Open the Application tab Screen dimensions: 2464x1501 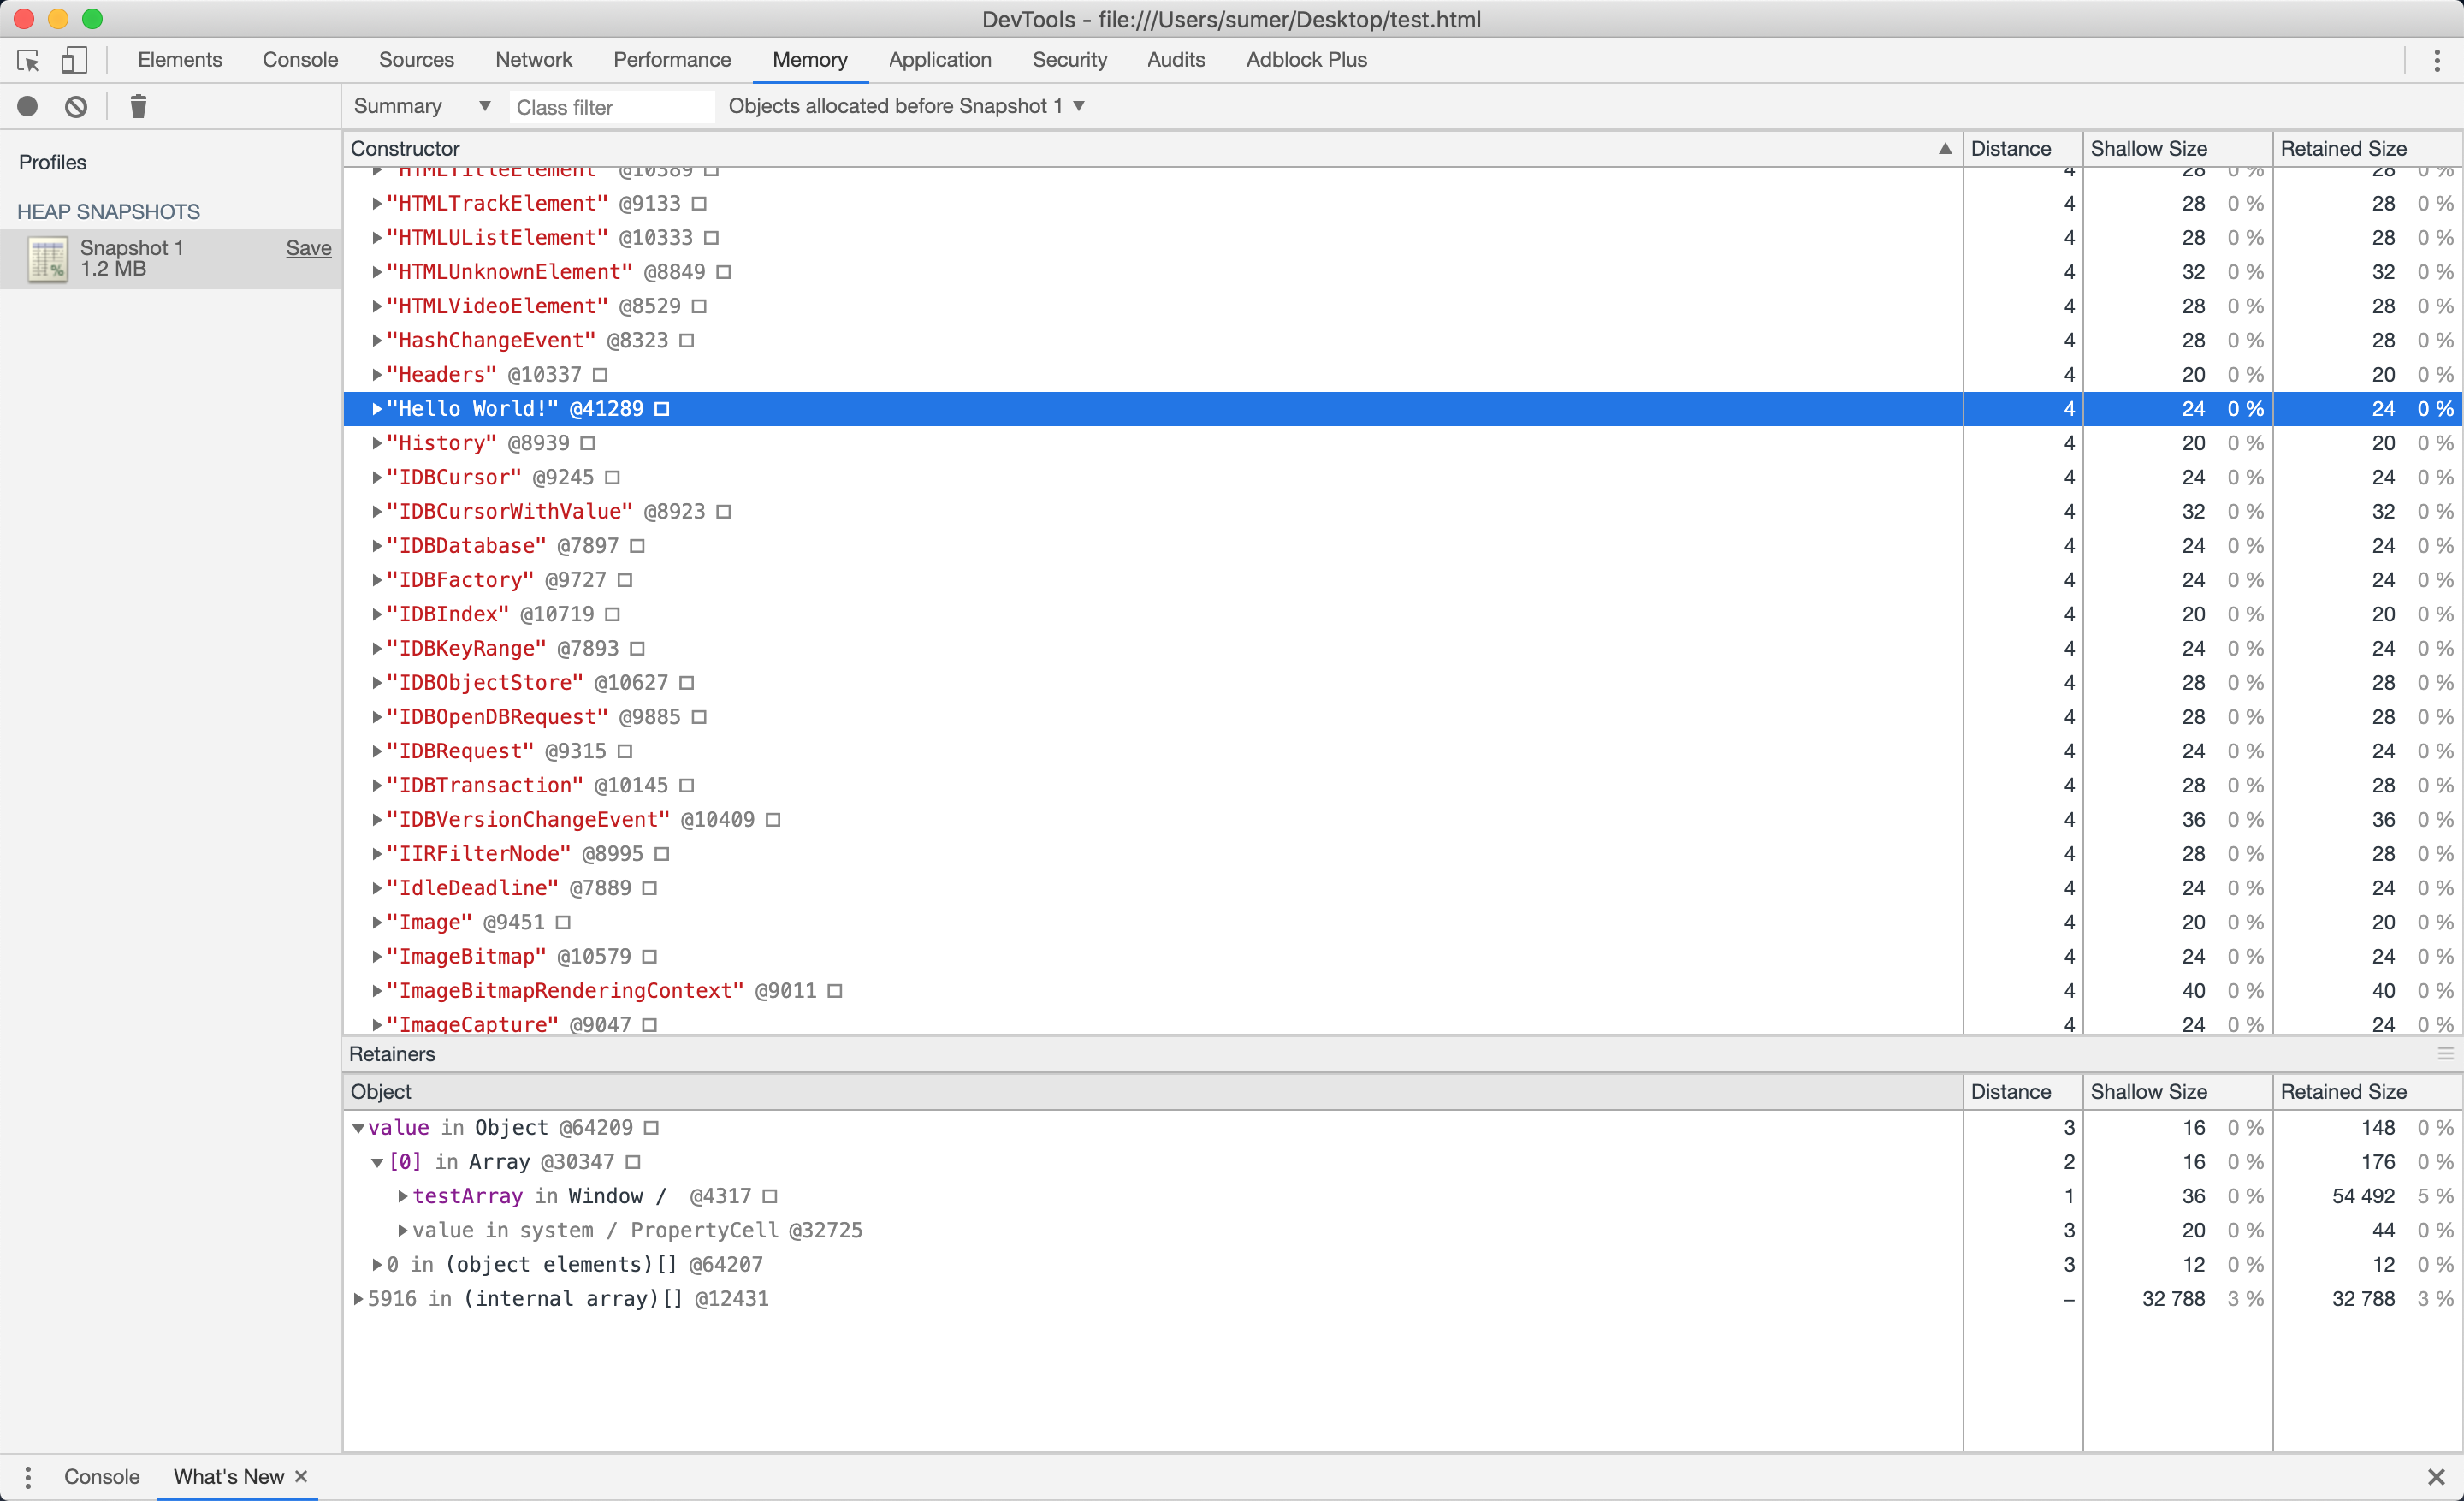(x=939, y=60)
